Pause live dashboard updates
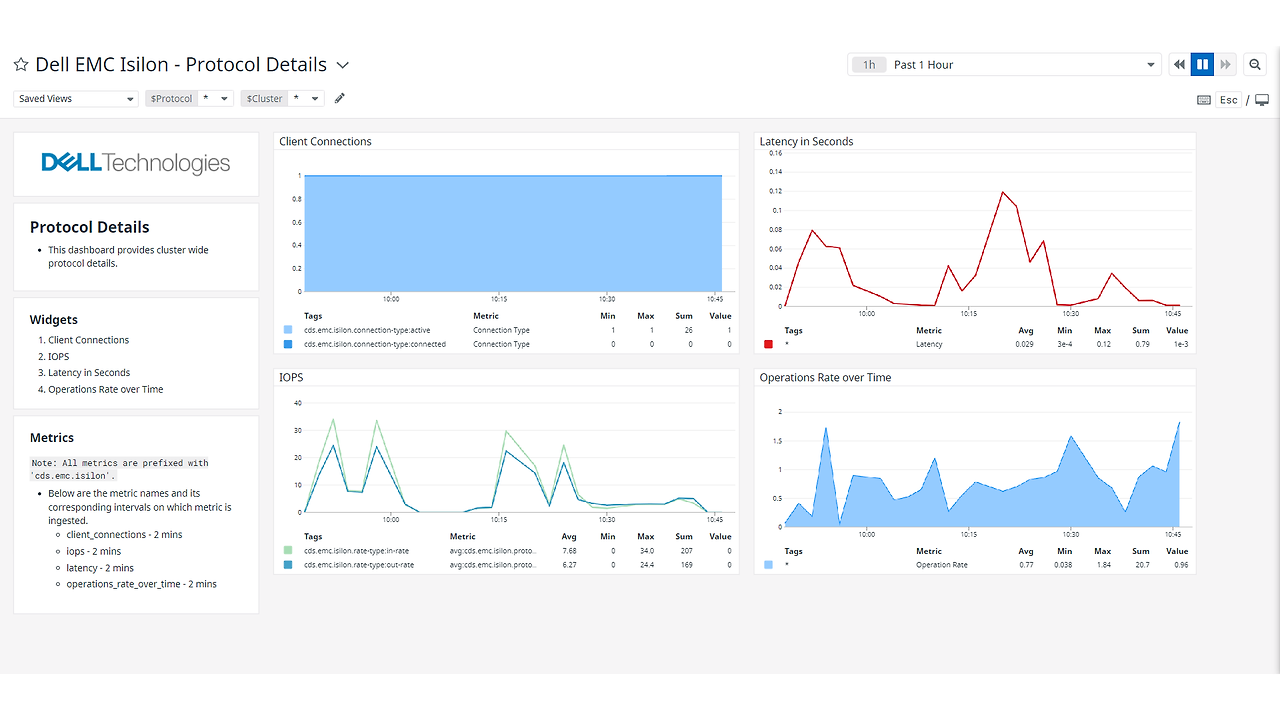Viewport: 1280px width, 720px height. [x=1202, y=65]
